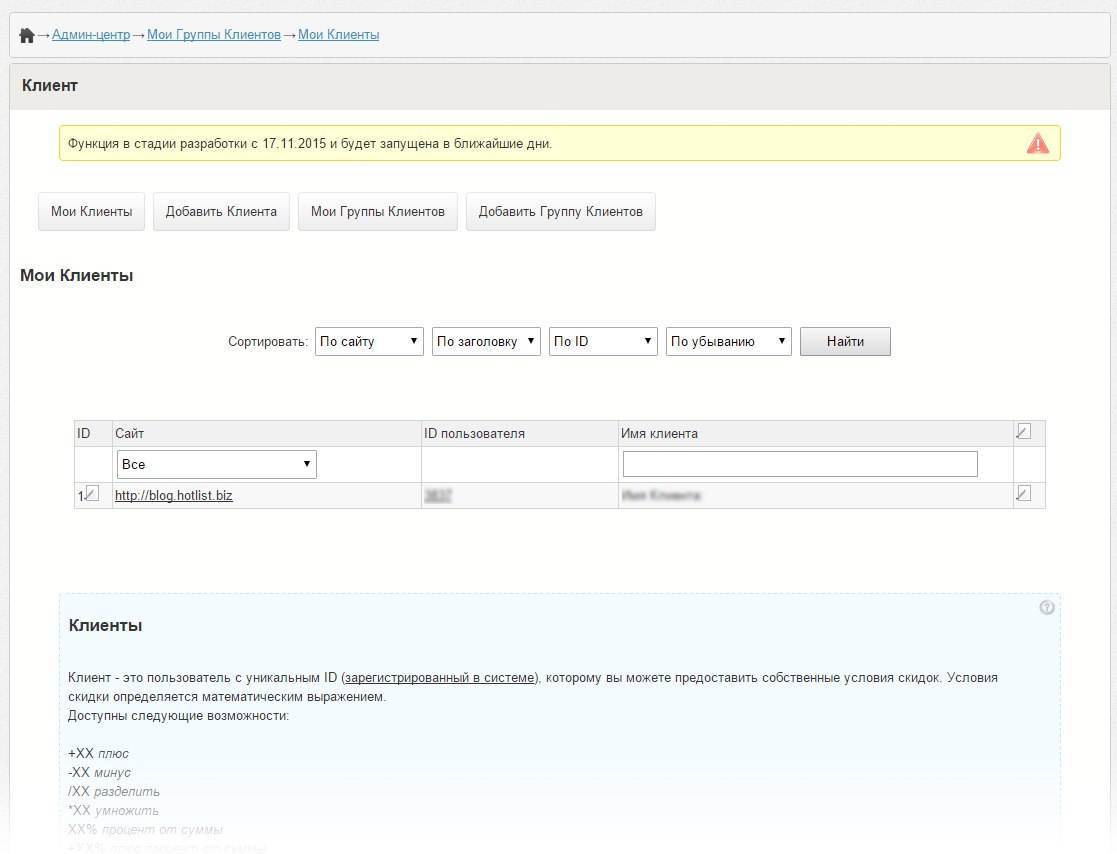Click edit icon at right end of blog.hotlist.biz row
This screenshot has height=854, width=1117.
point(1023,493)
